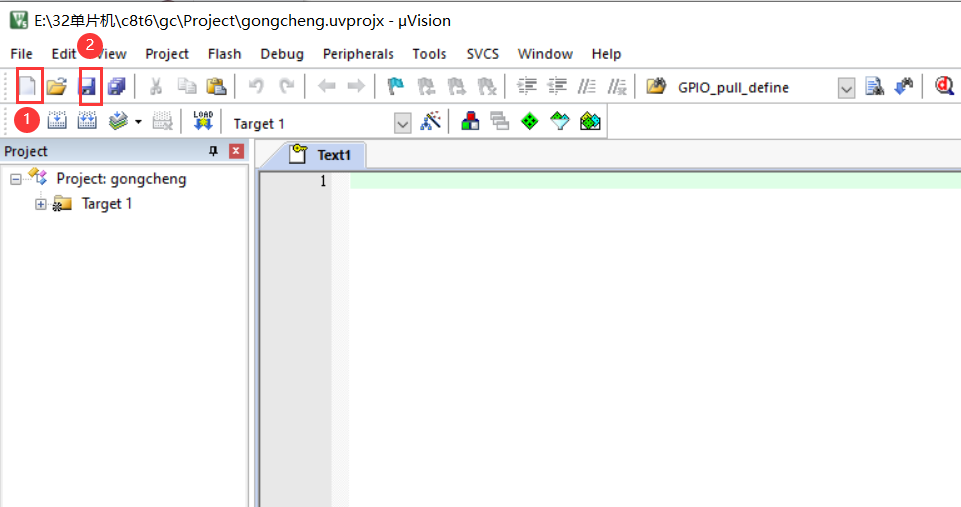Open Options for Target wand icon

431,121
